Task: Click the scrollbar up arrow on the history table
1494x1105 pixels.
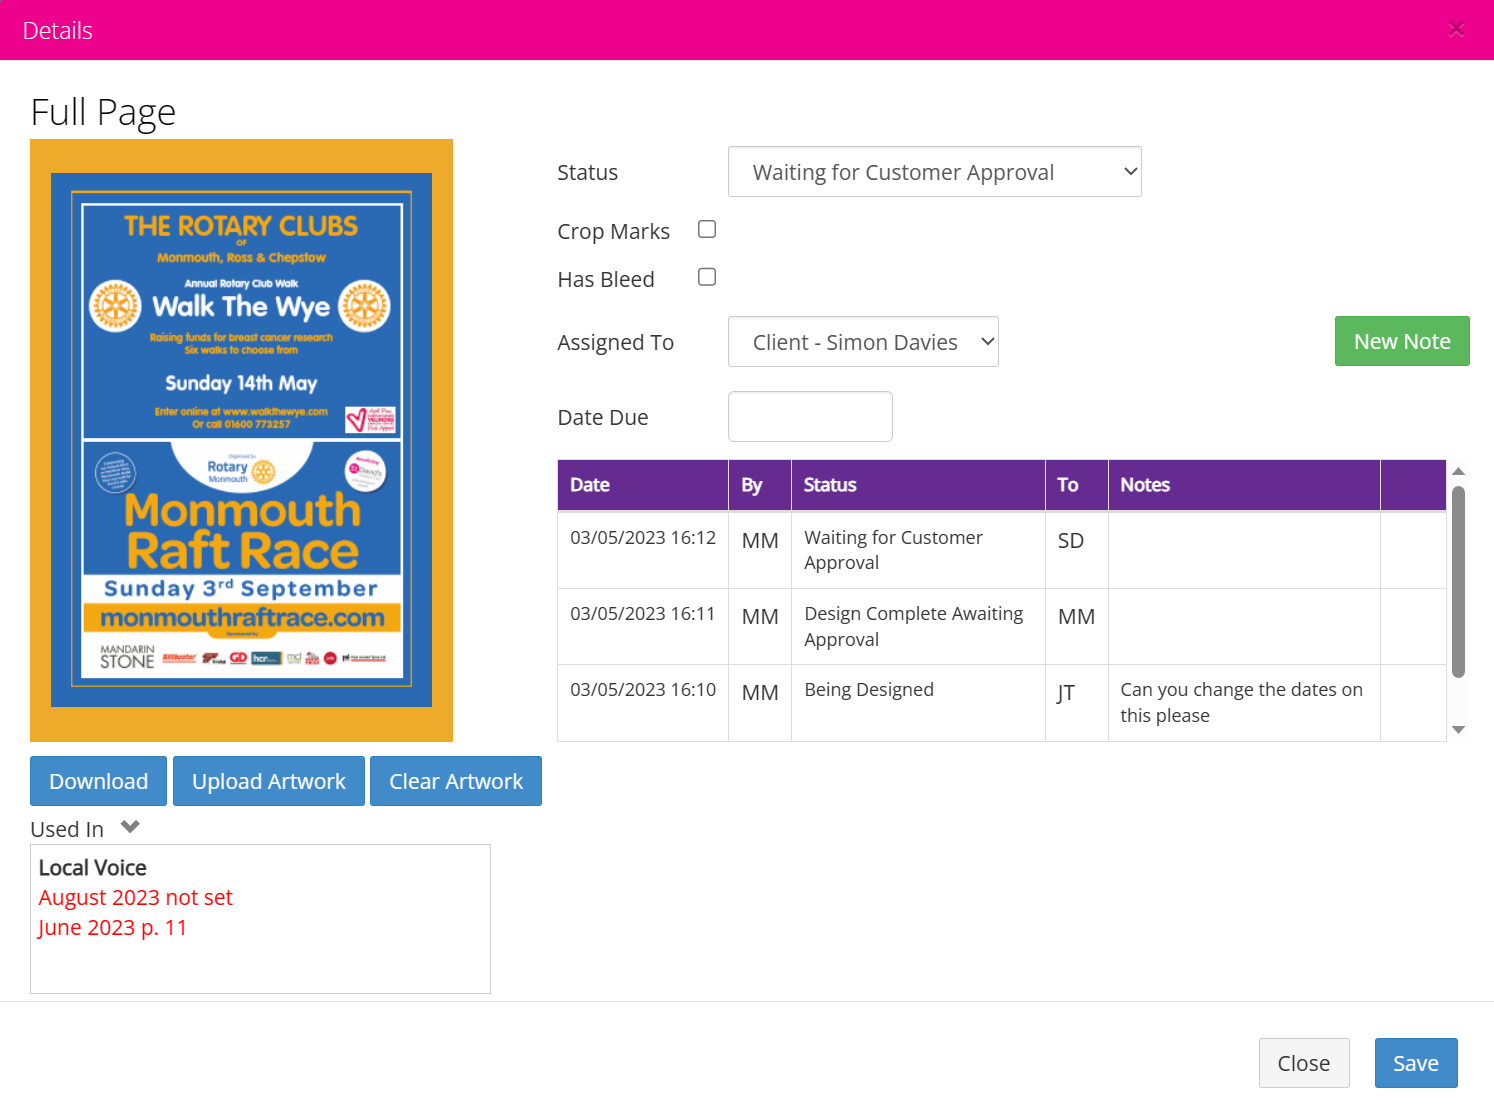Action: pyautogui.click(x=1458, y=468)
